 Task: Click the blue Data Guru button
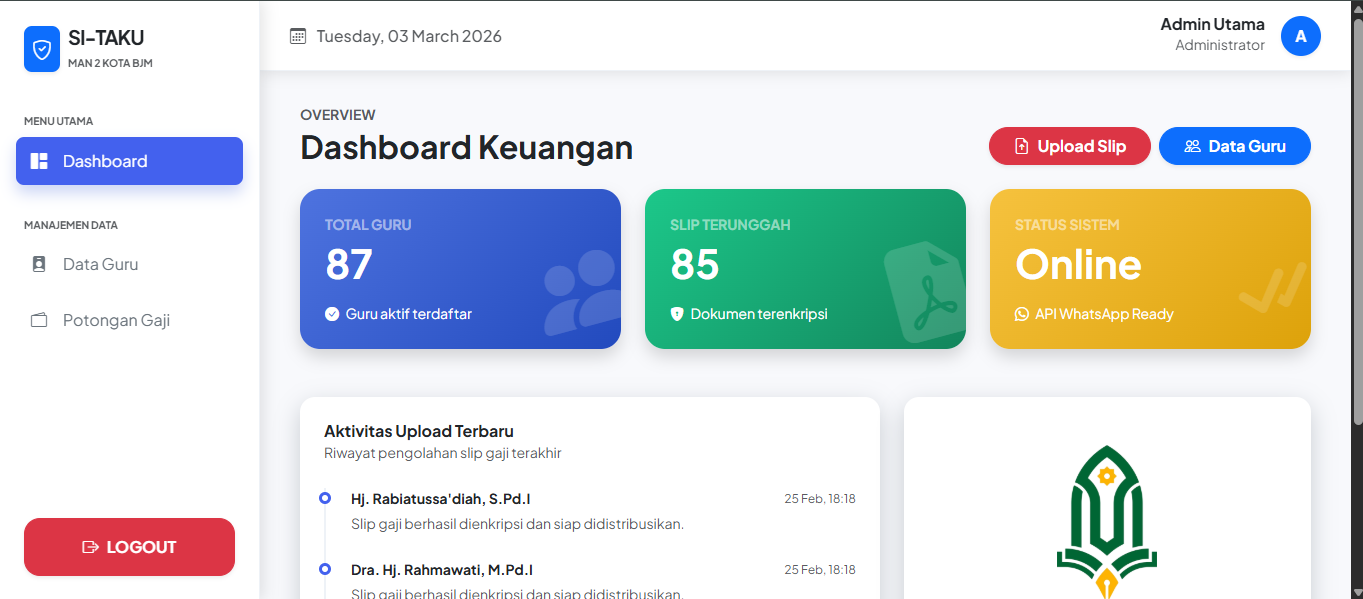click(1234, 146)
